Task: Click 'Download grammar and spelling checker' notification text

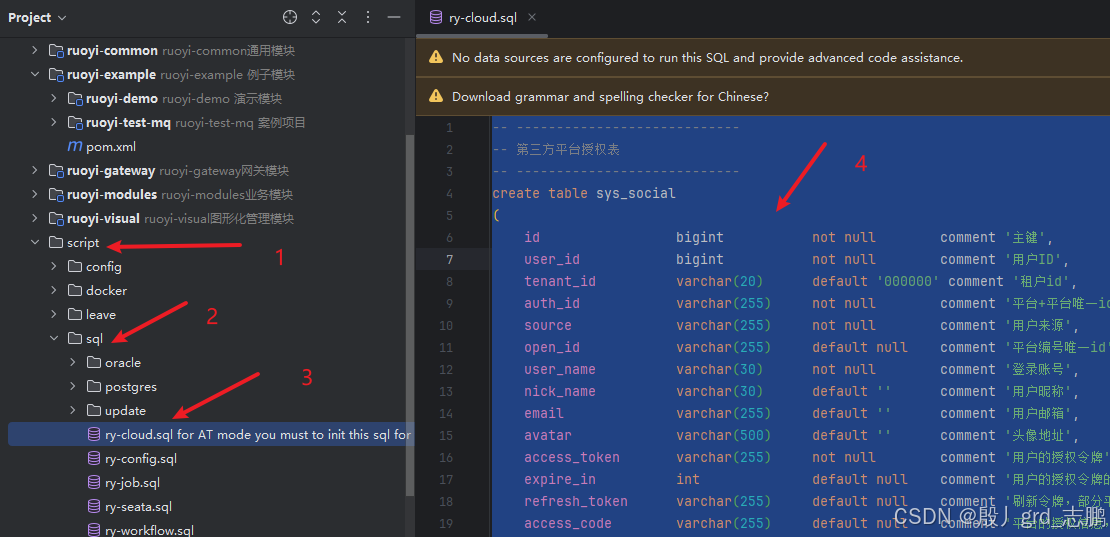Action: pos(610,97)
